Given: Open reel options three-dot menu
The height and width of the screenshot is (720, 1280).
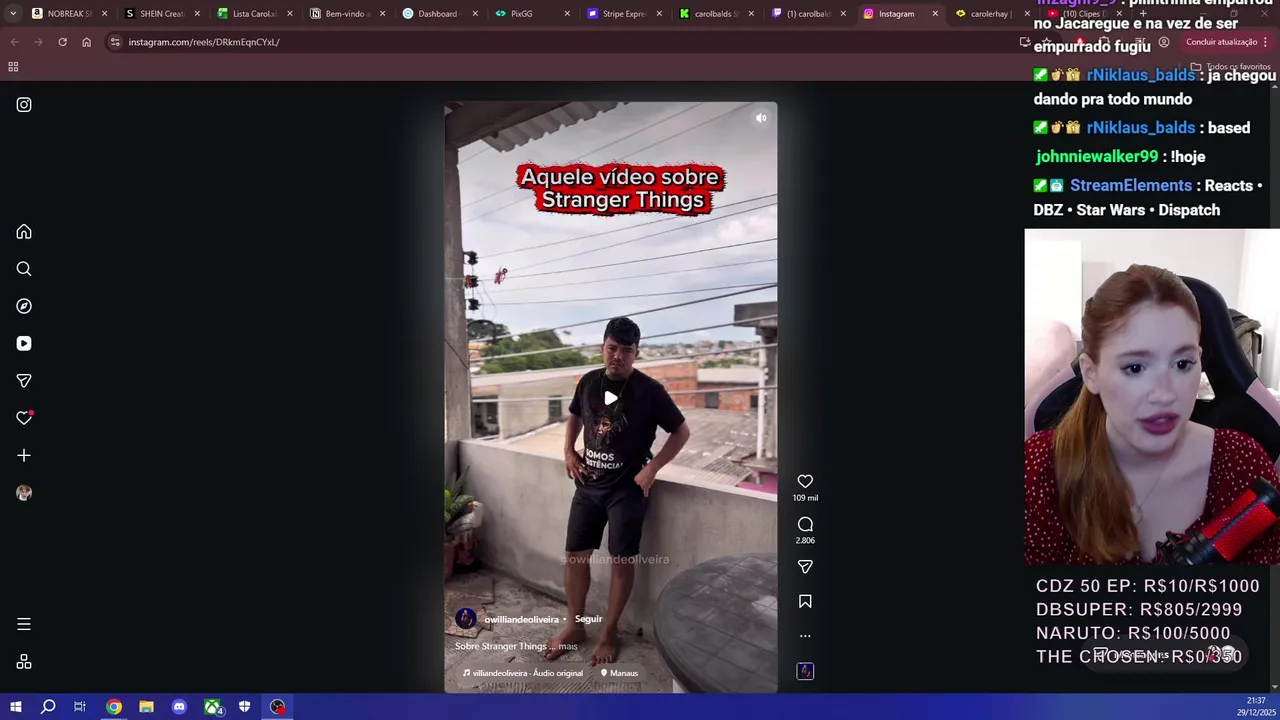Looking at the screenshot, I should [x=805, y=635].
